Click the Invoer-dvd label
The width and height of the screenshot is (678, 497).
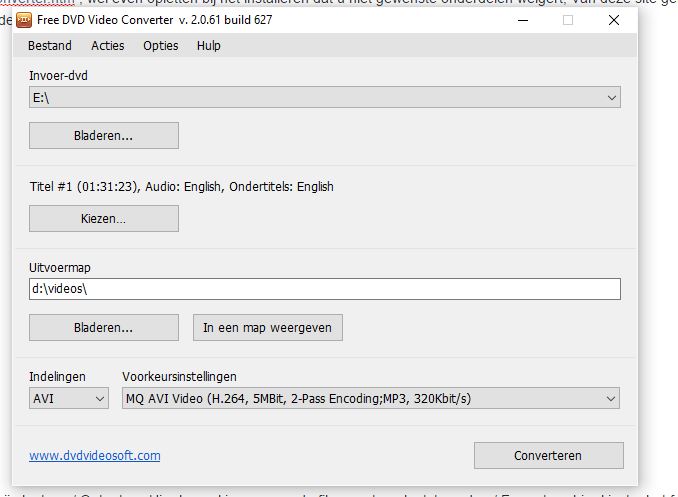(x=58, y=76)
